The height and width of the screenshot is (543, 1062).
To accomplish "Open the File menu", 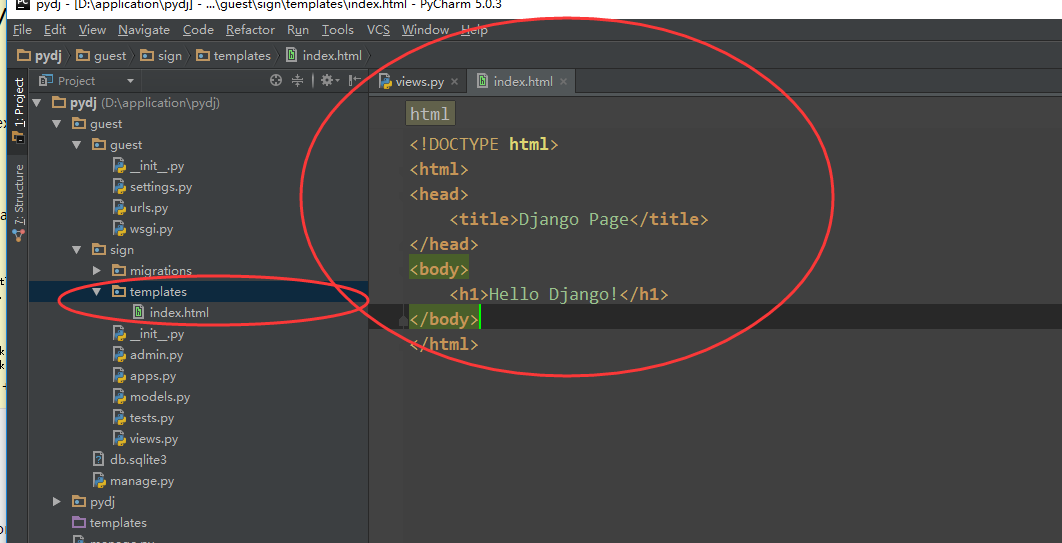I will pos(22,30).
